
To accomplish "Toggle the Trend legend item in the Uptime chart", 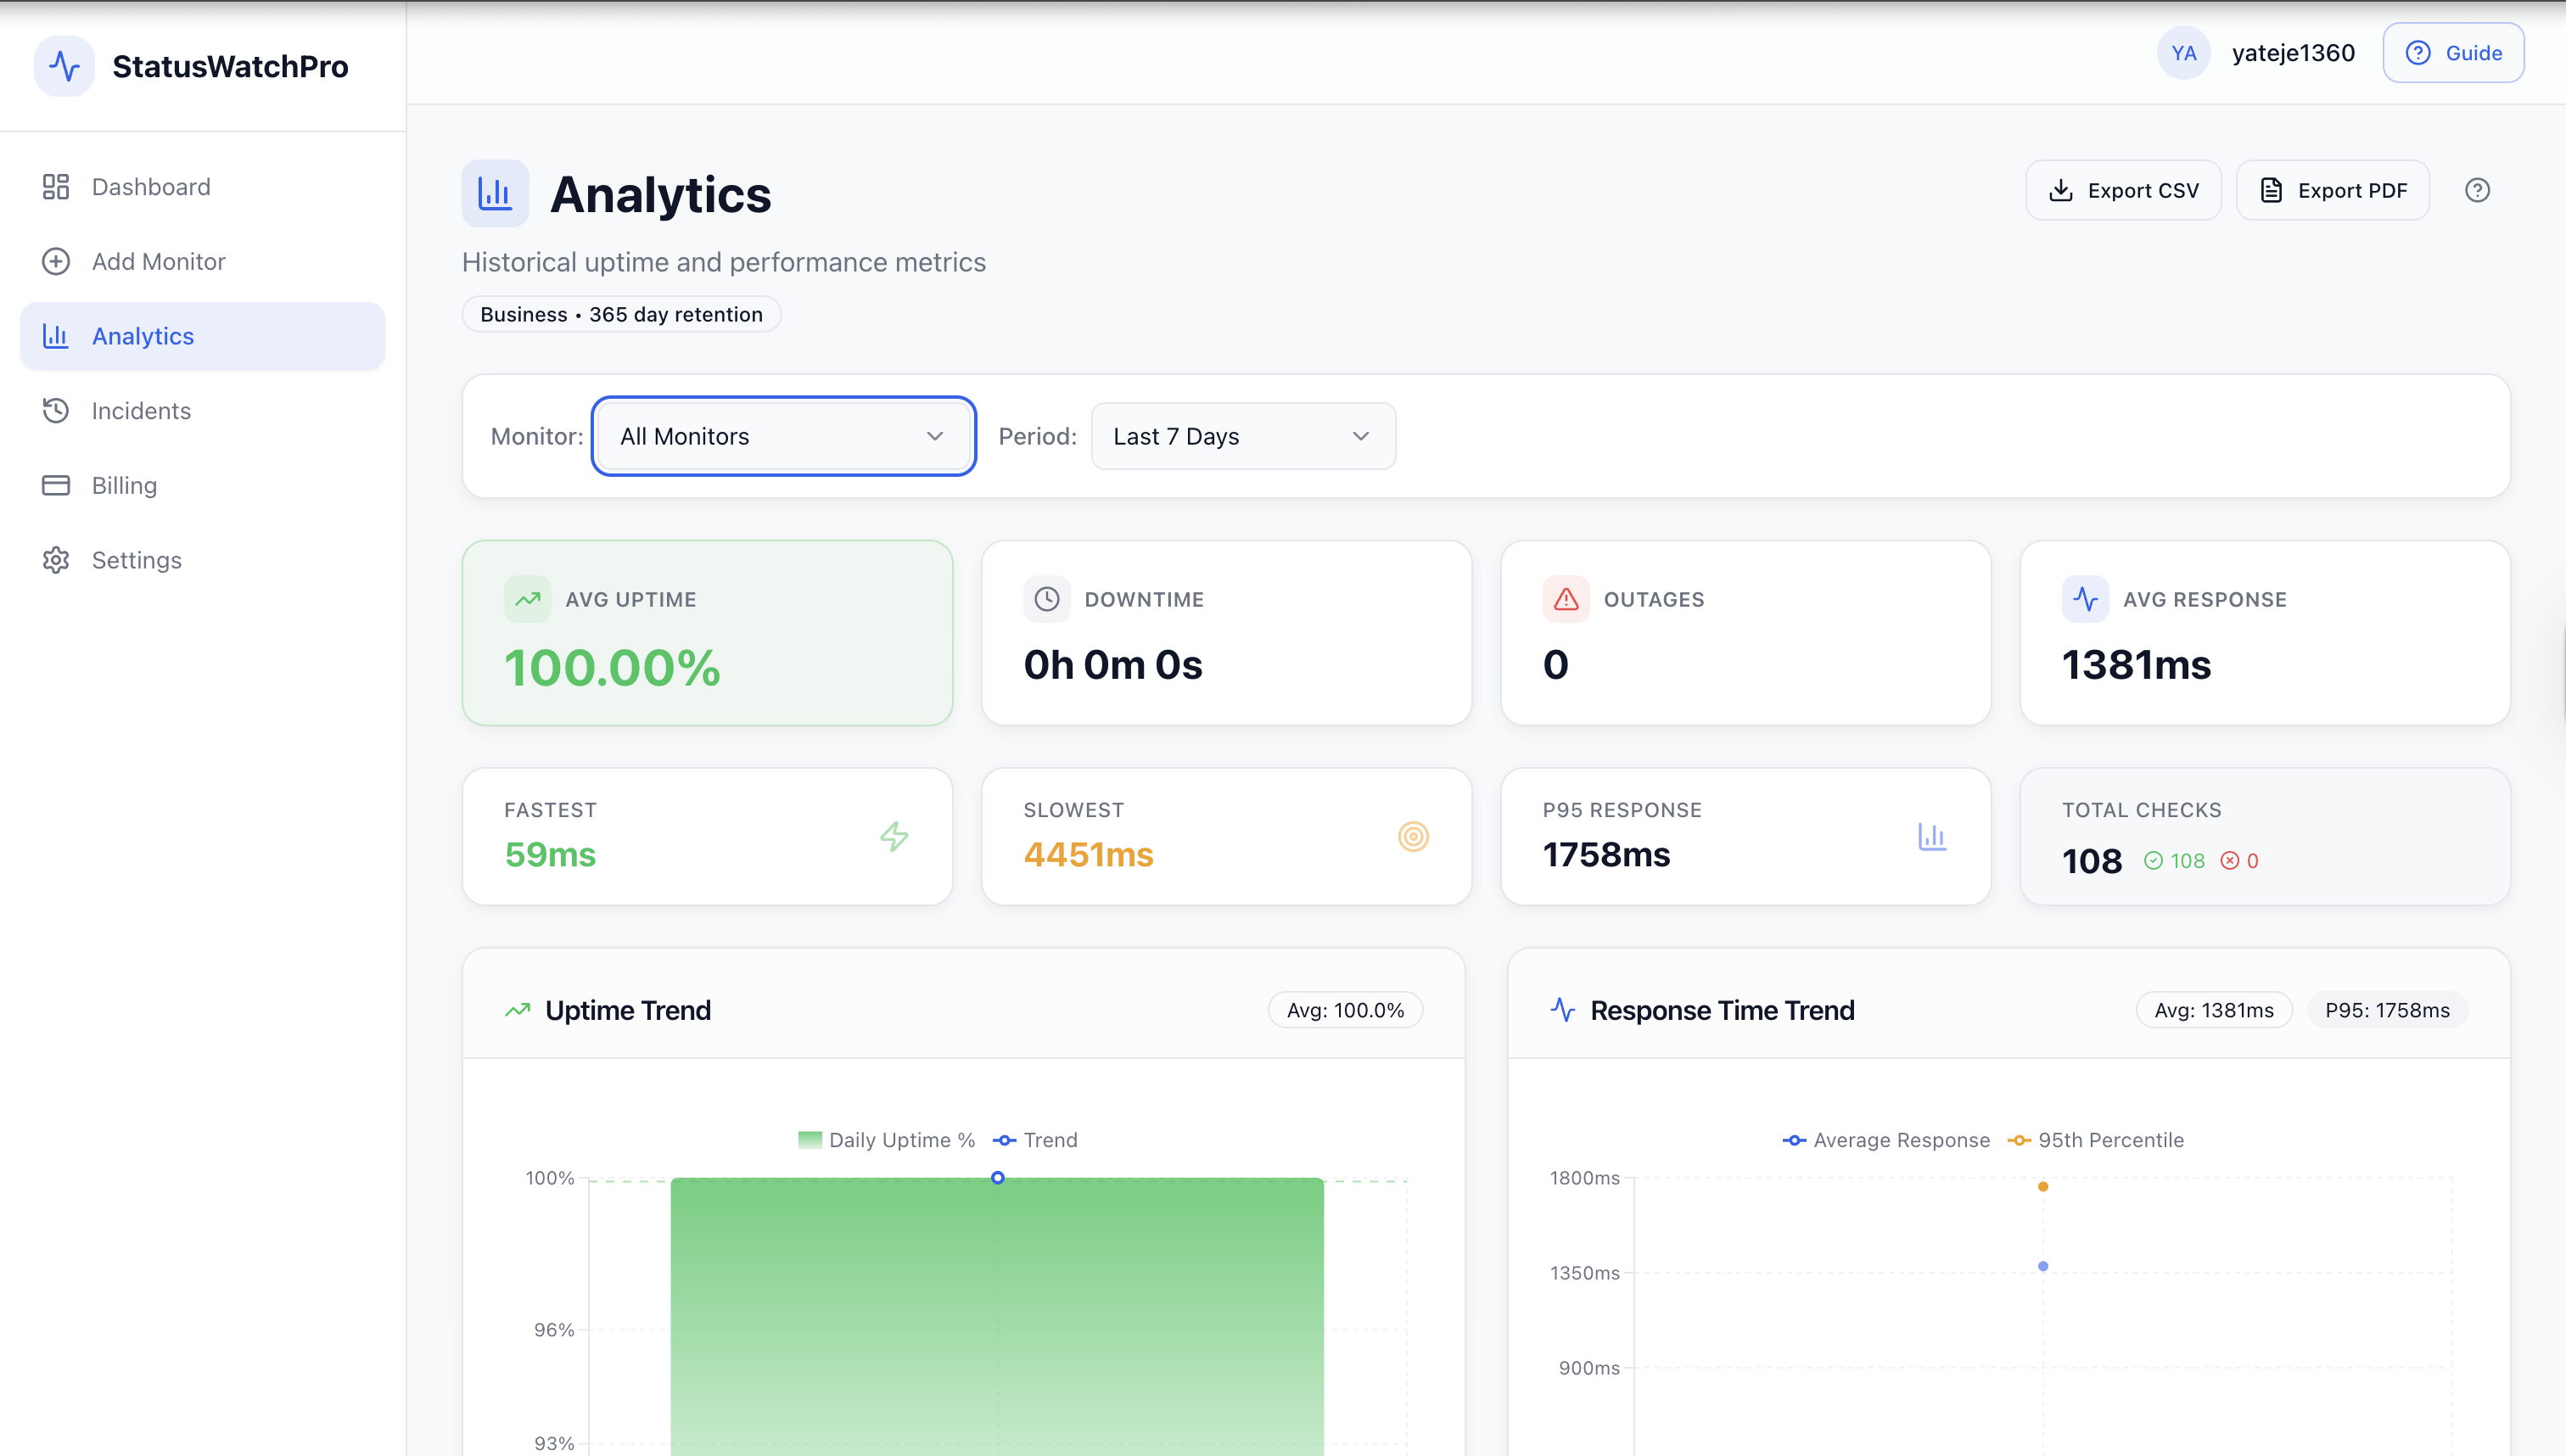I will (1036, 1140).
